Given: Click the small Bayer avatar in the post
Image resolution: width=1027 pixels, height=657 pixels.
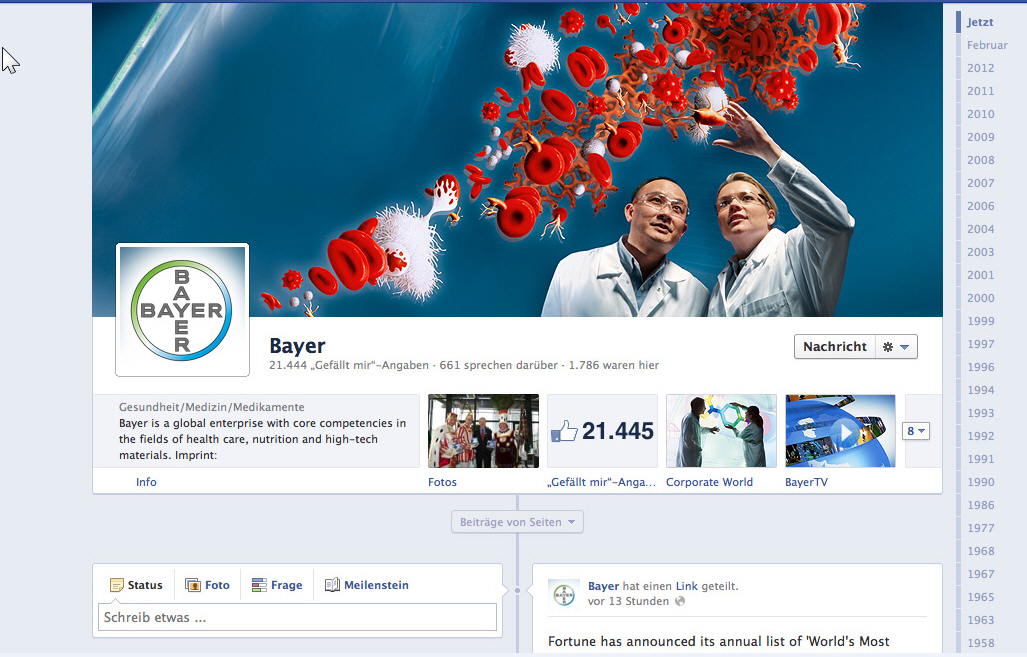Looking at the screenshot, I should click(x=564, y=594).
